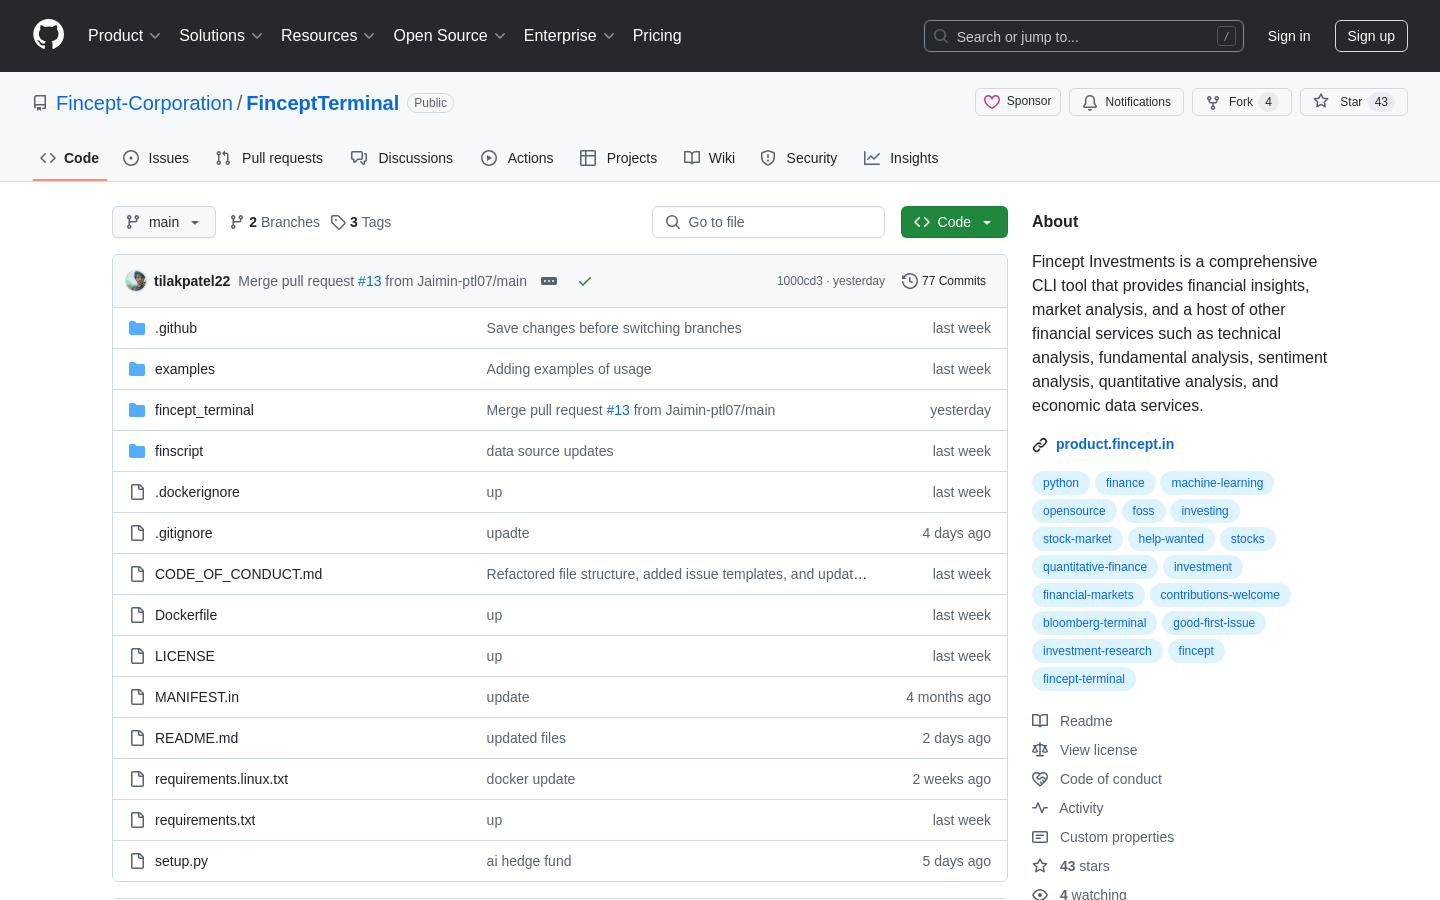1440x900 pixels.
Task: Open commit hash 1000cd3
Action: coord(800,281)
